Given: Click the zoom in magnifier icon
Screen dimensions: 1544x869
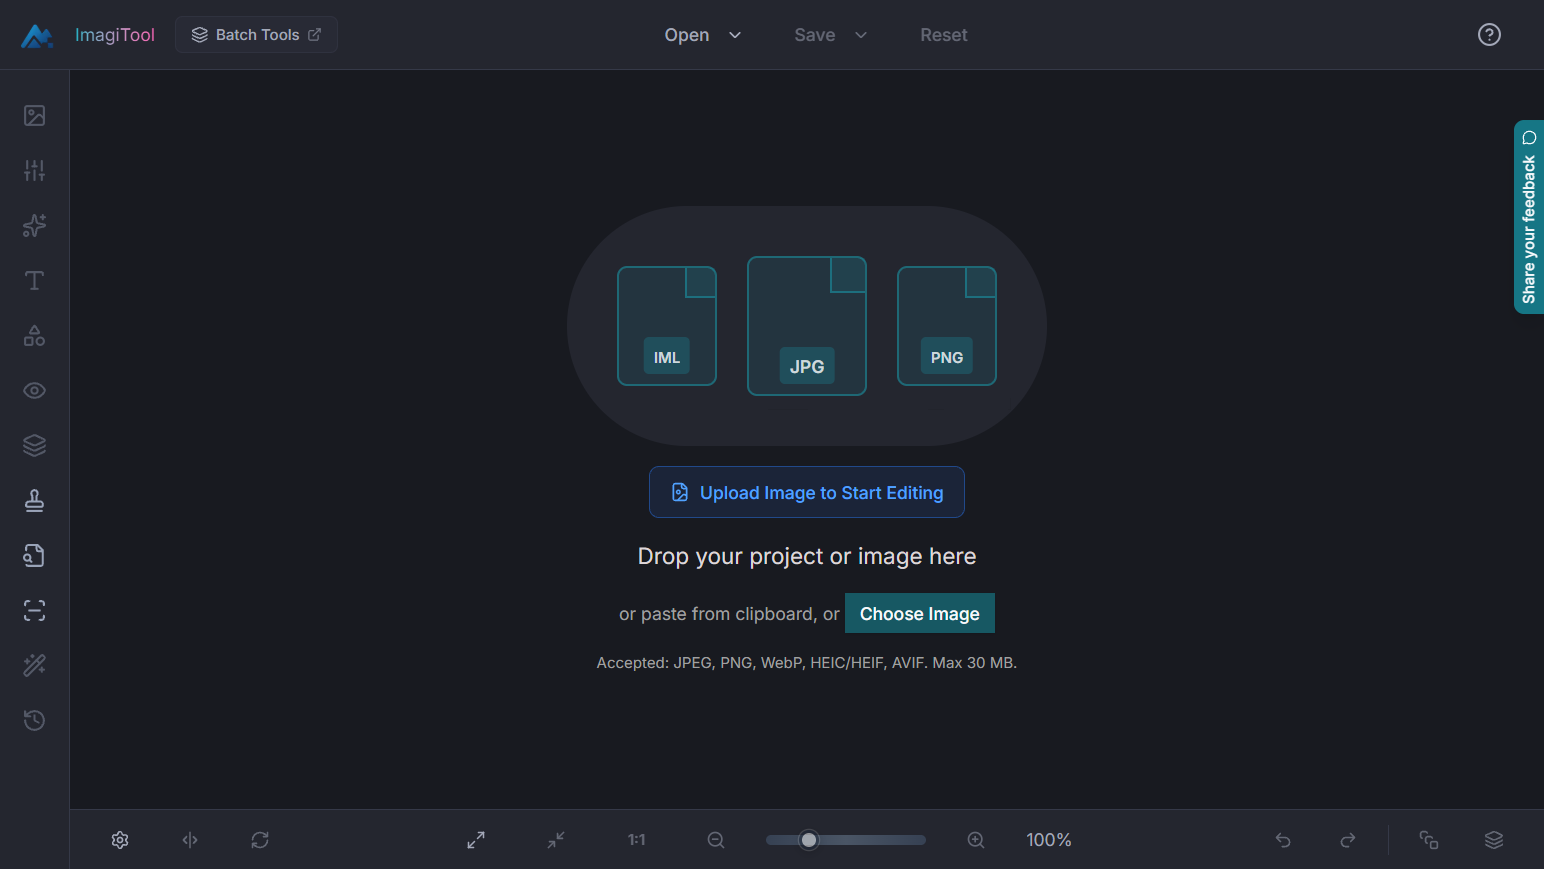Looking at the screenshot, I should (976, 840).
